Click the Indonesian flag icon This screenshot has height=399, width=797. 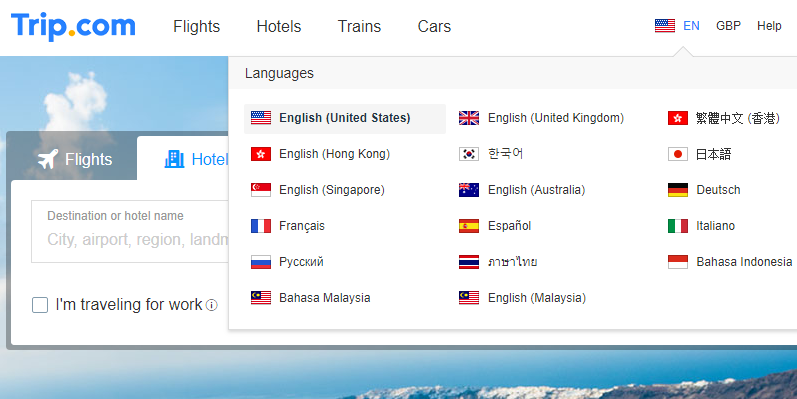[678, 262]
